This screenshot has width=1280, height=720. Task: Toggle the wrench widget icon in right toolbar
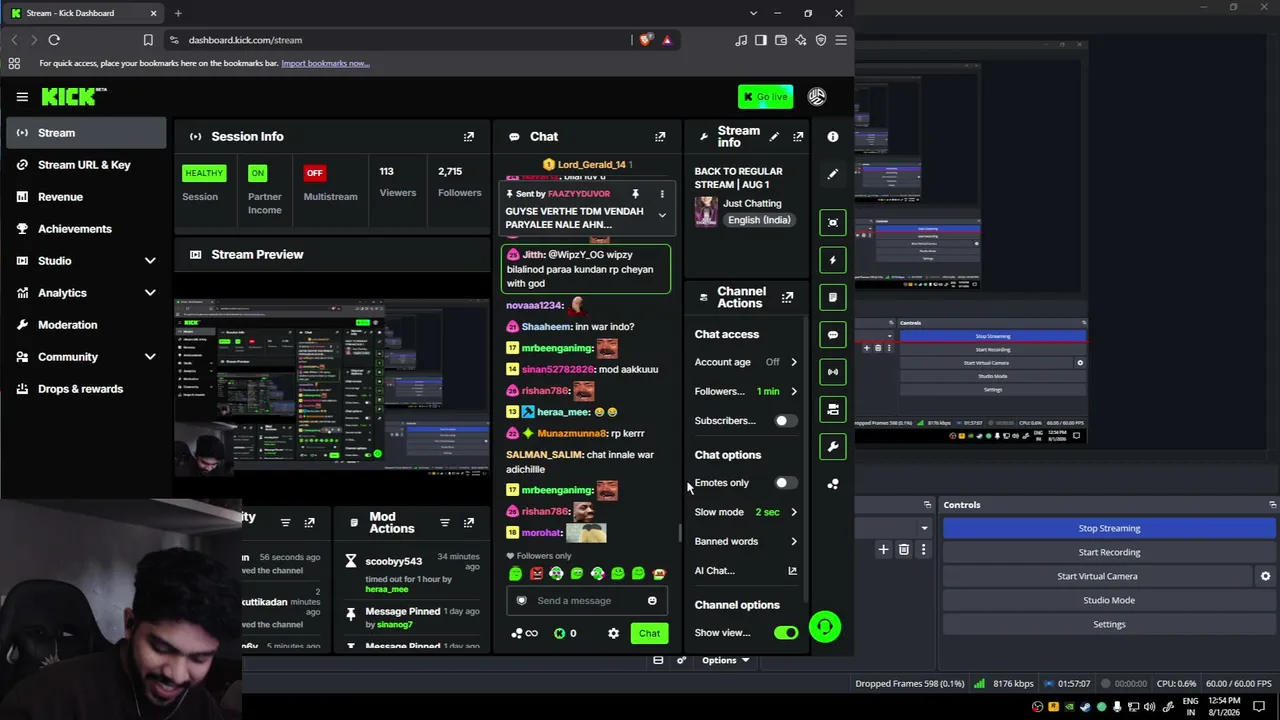833,446
